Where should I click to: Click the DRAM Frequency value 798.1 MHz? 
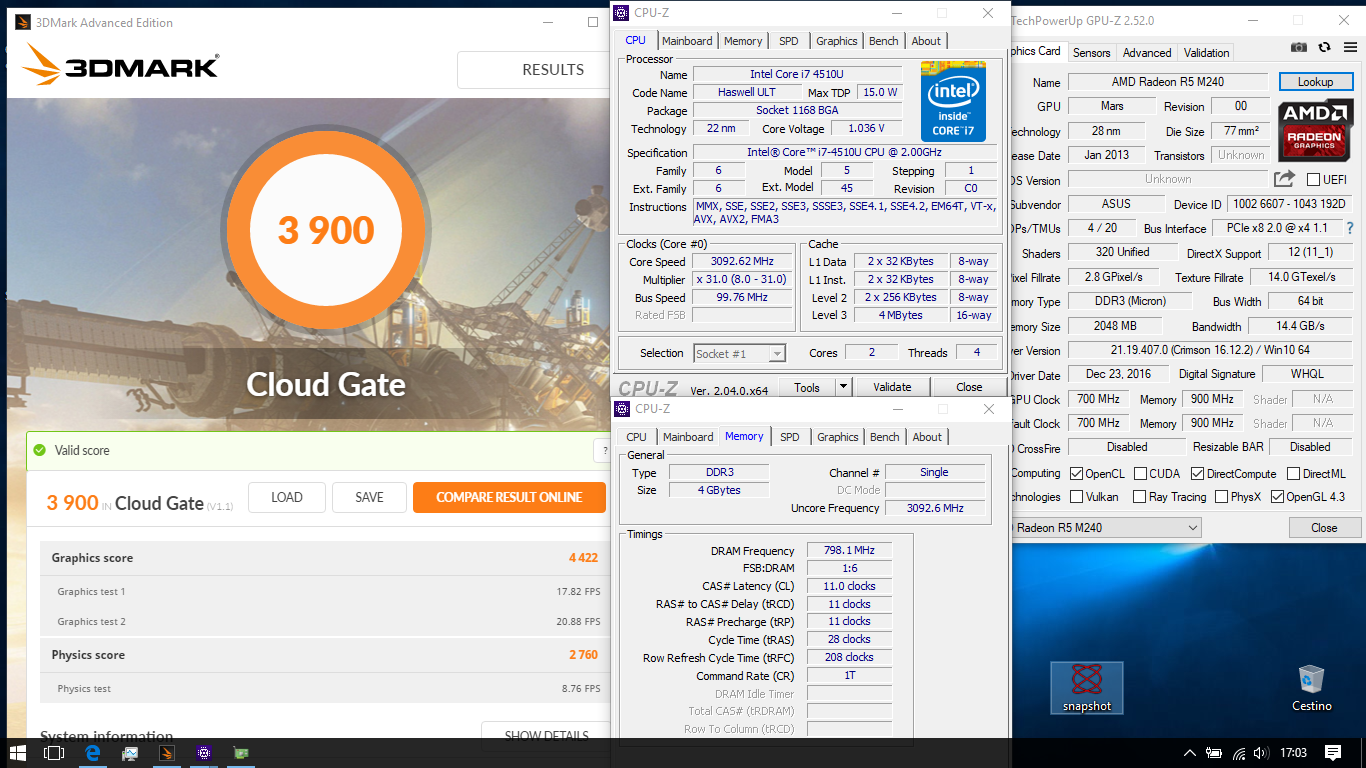coord(848,551)
